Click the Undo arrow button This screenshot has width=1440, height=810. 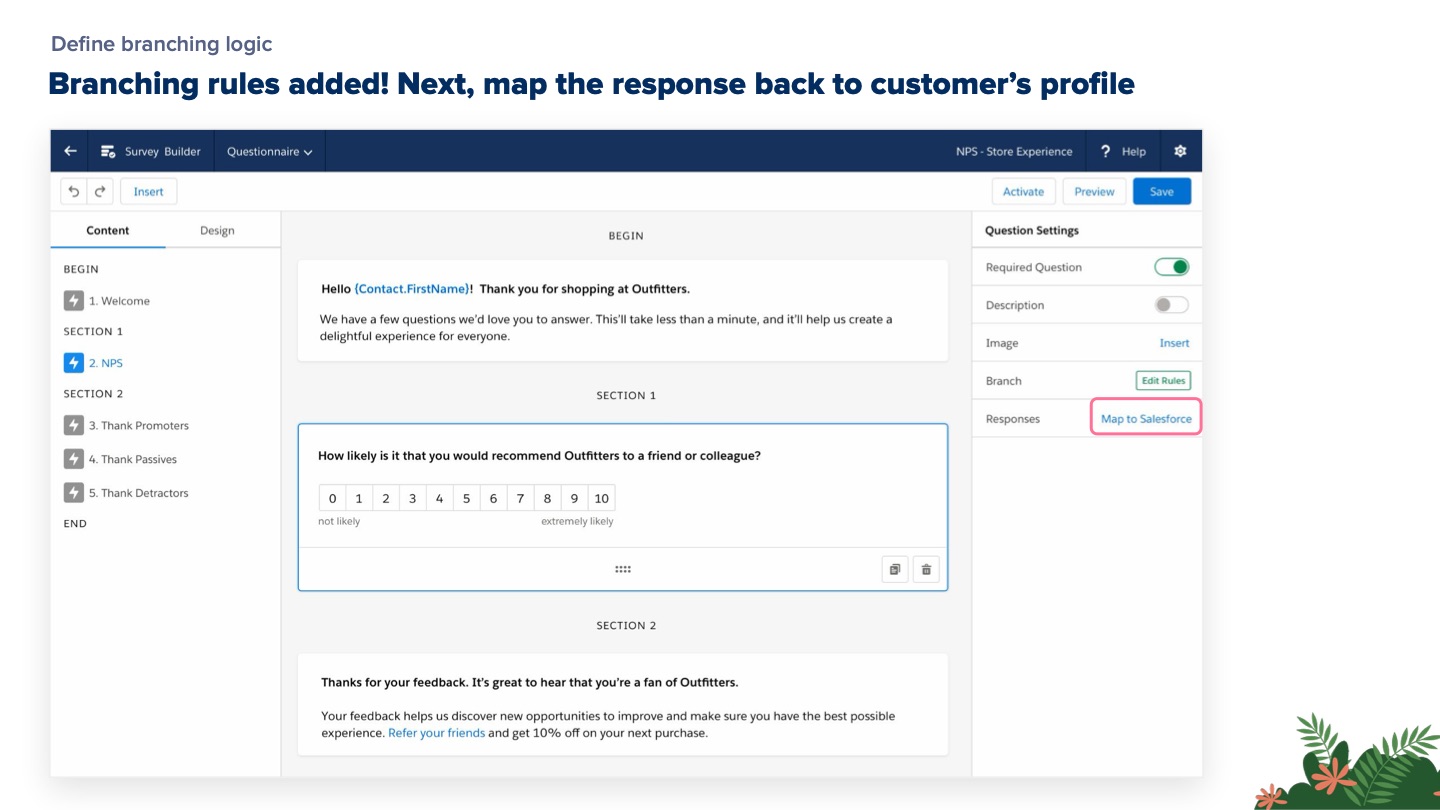74,192
